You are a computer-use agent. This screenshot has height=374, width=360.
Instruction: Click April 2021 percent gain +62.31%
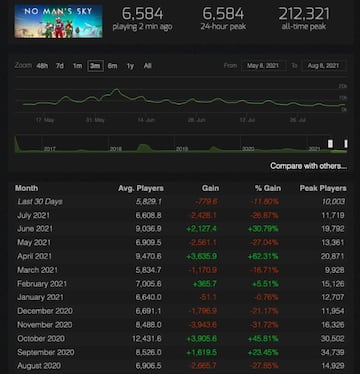(263, 256)
